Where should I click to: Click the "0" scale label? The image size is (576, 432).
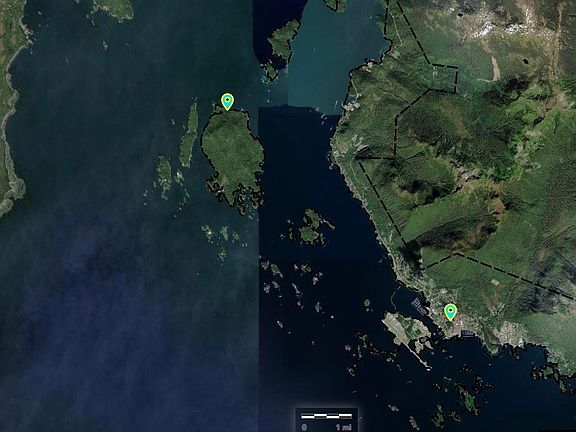click(x=304, y=427)
